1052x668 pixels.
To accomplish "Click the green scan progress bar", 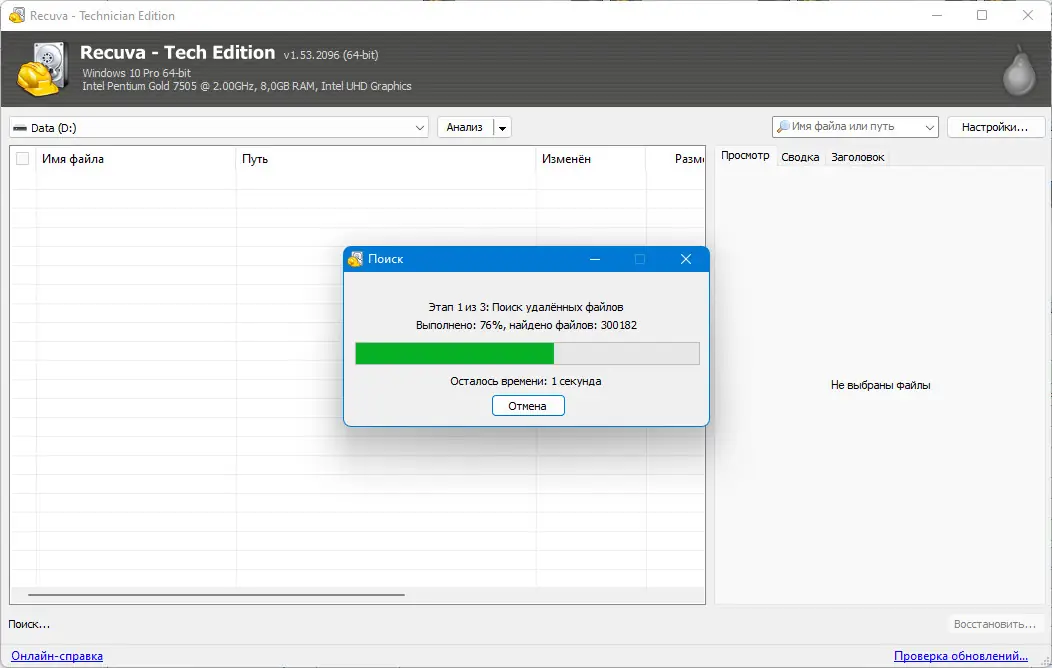I will tap(527, 353).
